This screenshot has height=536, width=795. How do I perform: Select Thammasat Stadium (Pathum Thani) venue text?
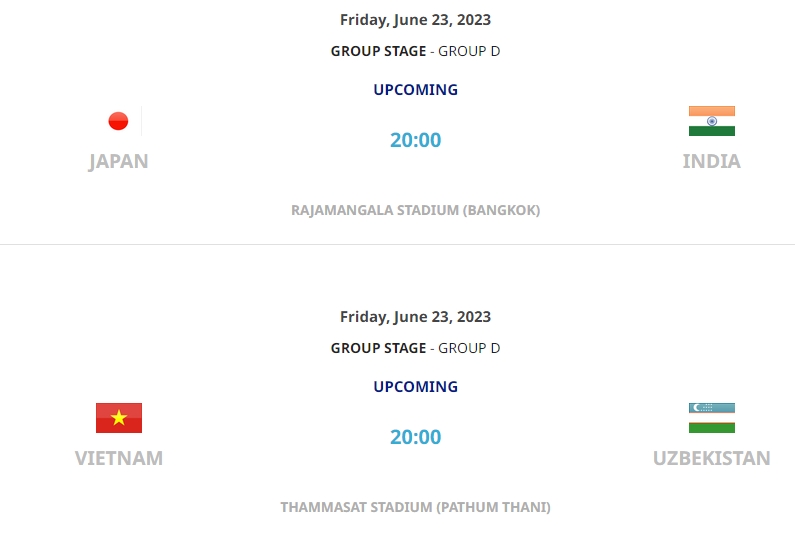[x=416, y=507]
